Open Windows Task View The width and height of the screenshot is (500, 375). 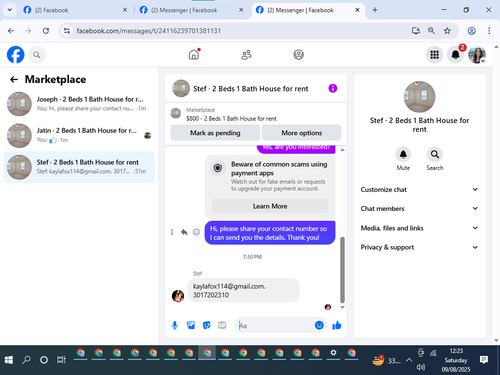point(61,360)
